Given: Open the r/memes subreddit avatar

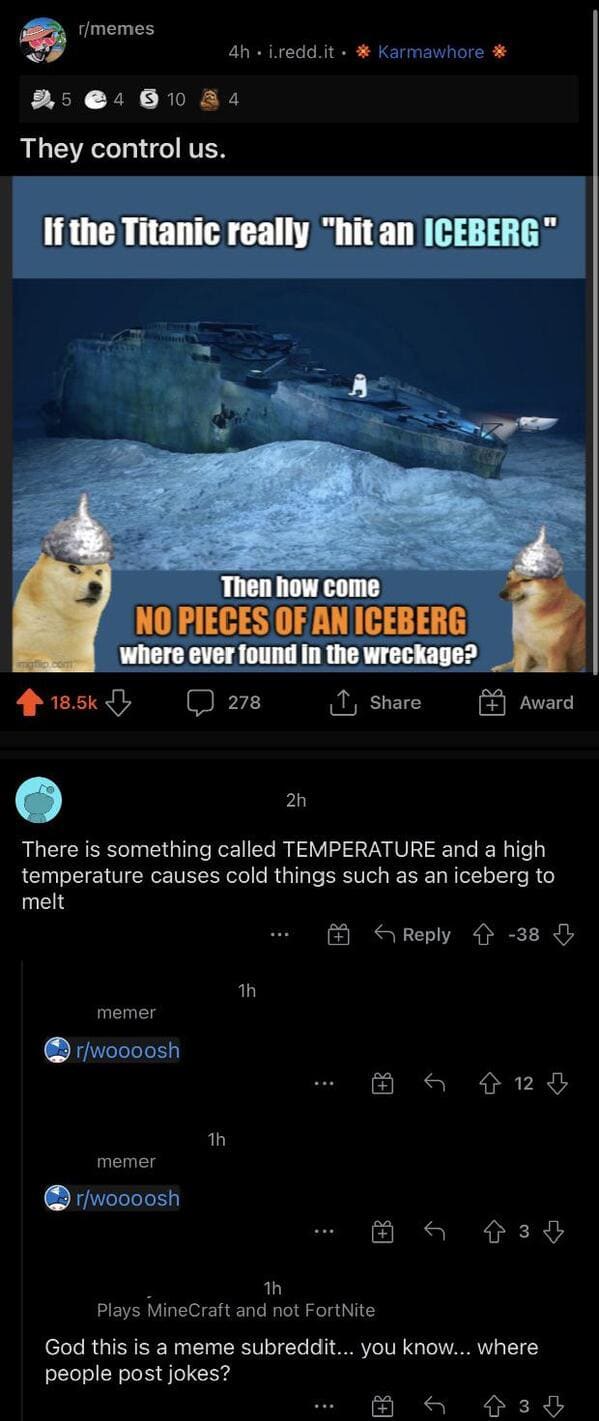Looking at the screenshot, I should coord(43,39).
